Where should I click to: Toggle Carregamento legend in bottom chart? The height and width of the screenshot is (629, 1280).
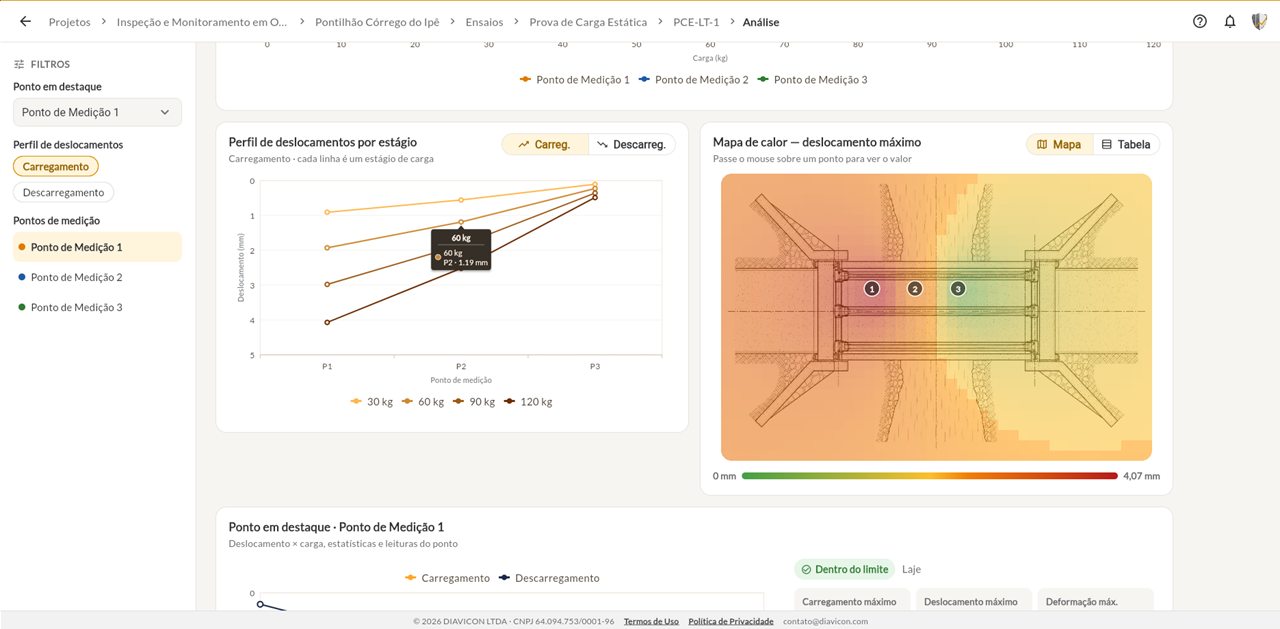(x=447, y=578)
